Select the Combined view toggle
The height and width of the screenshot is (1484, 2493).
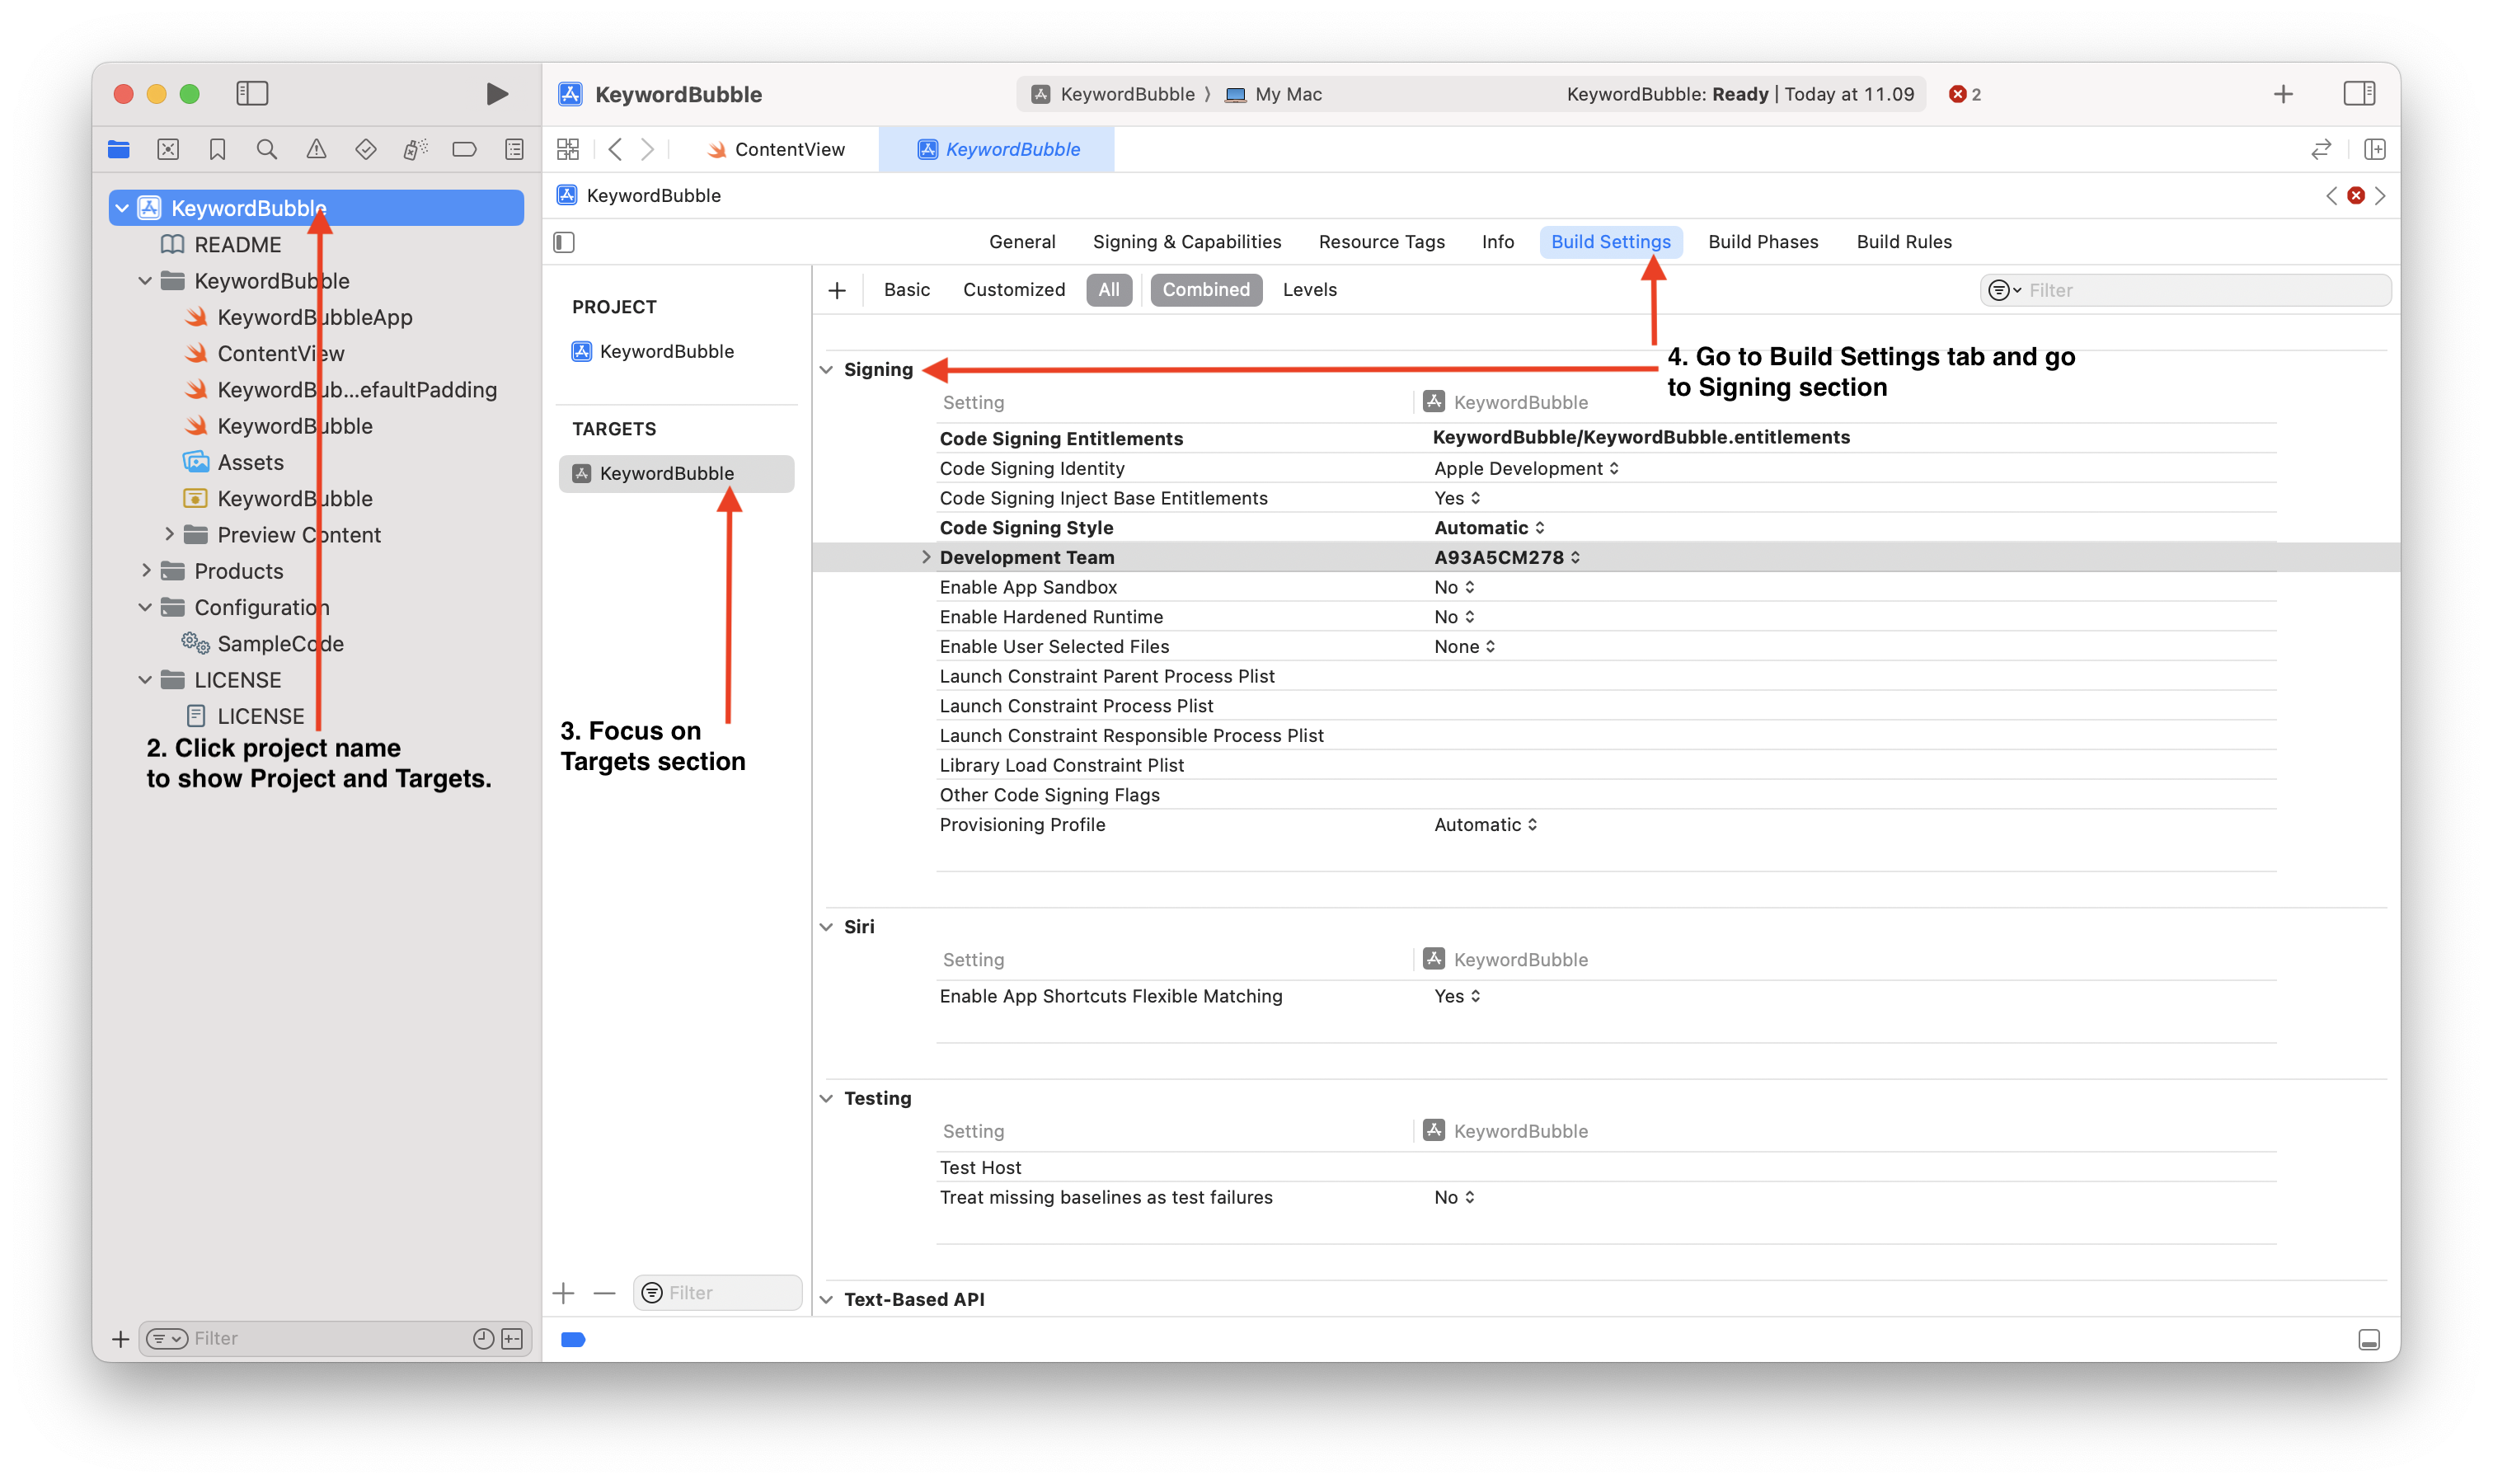point(1206,289)
